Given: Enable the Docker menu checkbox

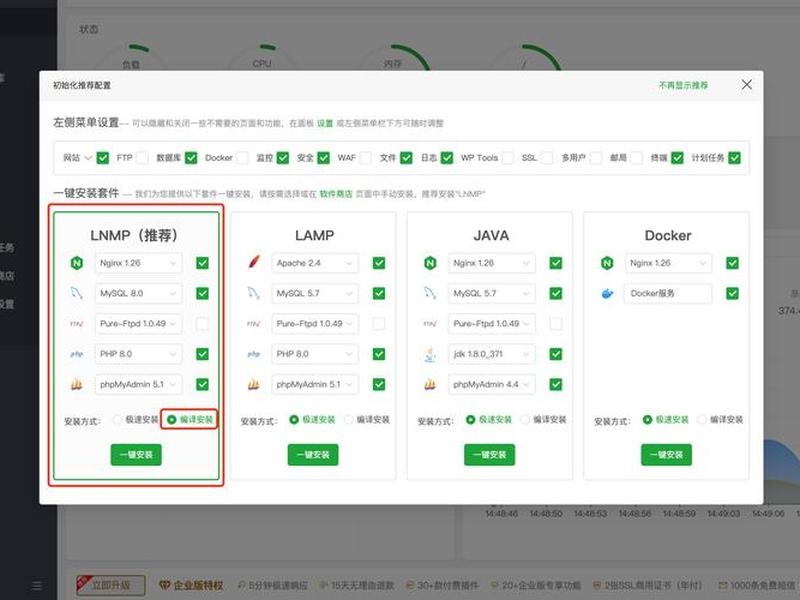Looking at the screenshot, I should (x=242, y=158).
